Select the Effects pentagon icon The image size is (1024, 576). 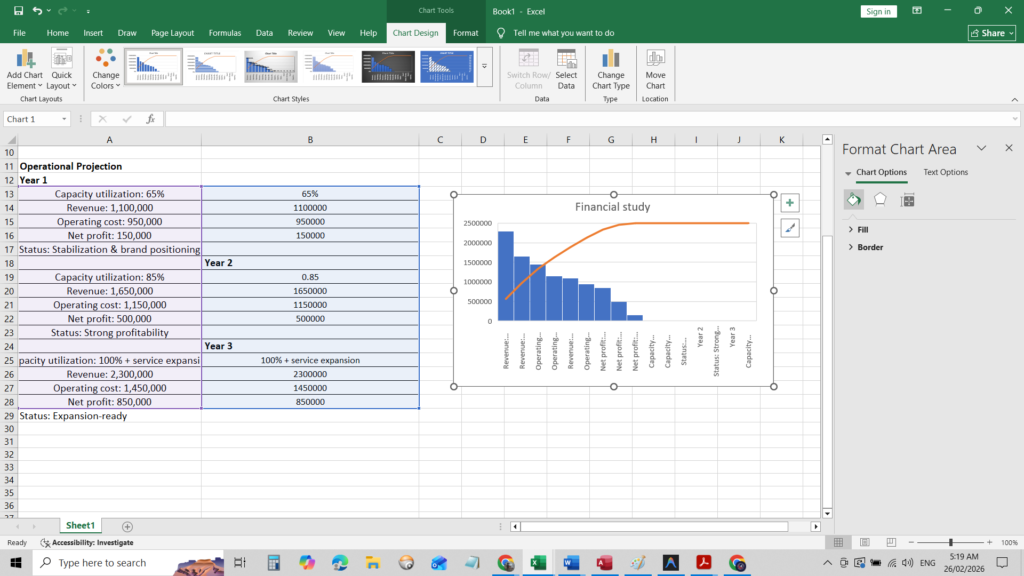coord(880,199)
